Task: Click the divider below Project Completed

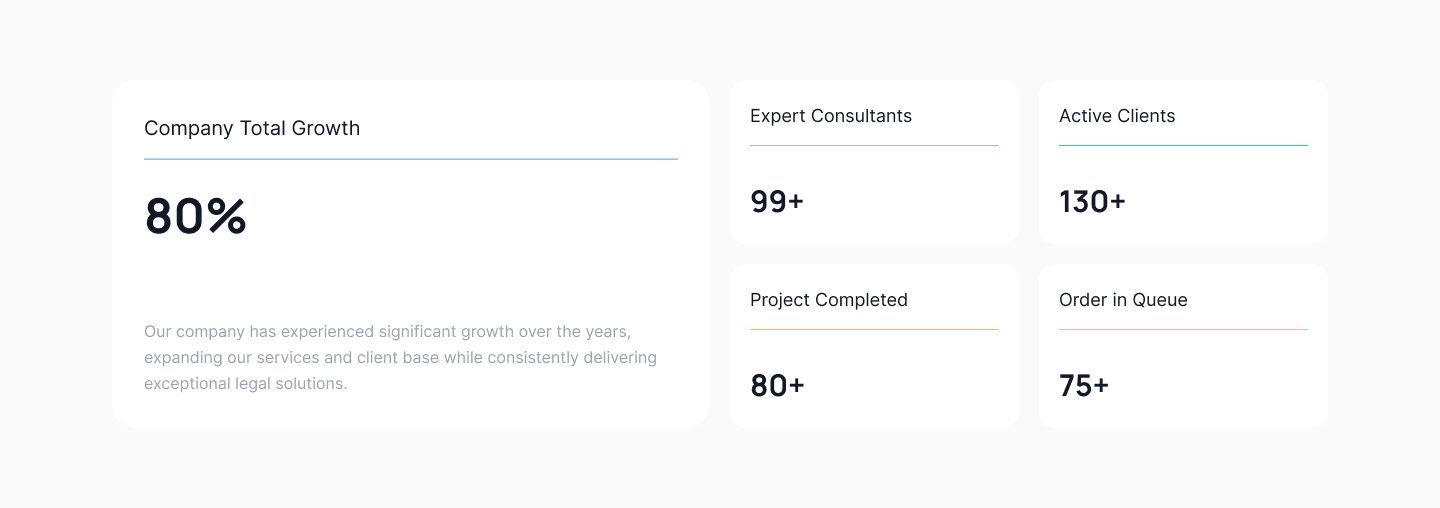Action: 874,330
